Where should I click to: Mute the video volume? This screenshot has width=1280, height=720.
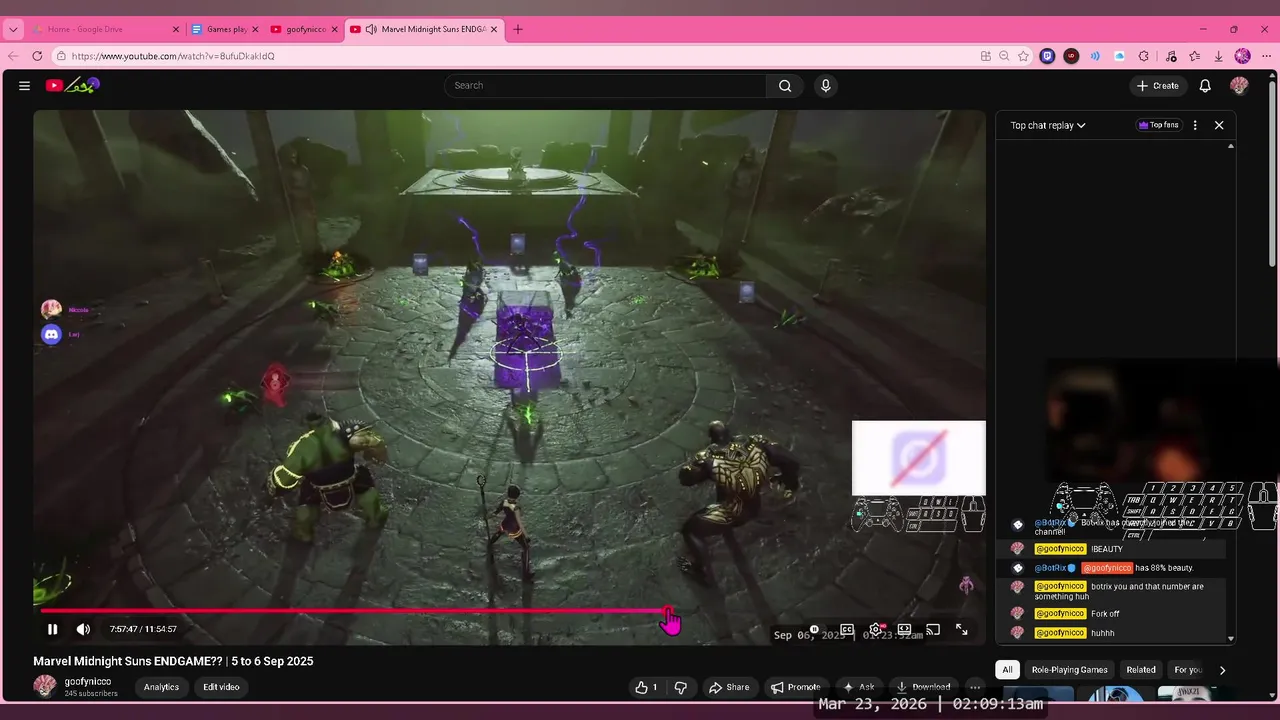83,629
